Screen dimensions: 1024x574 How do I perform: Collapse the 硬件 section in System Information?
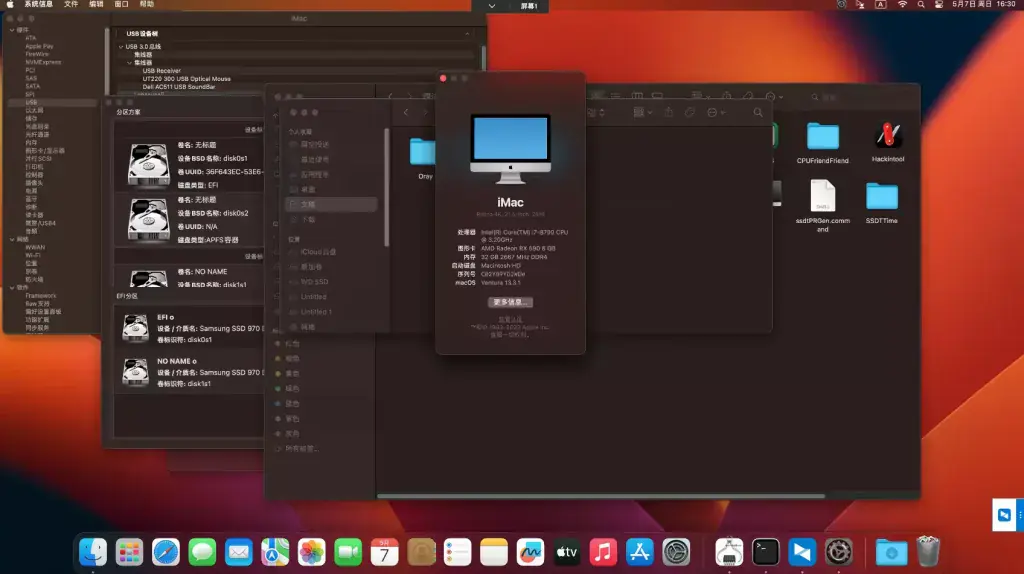(12, 30)
